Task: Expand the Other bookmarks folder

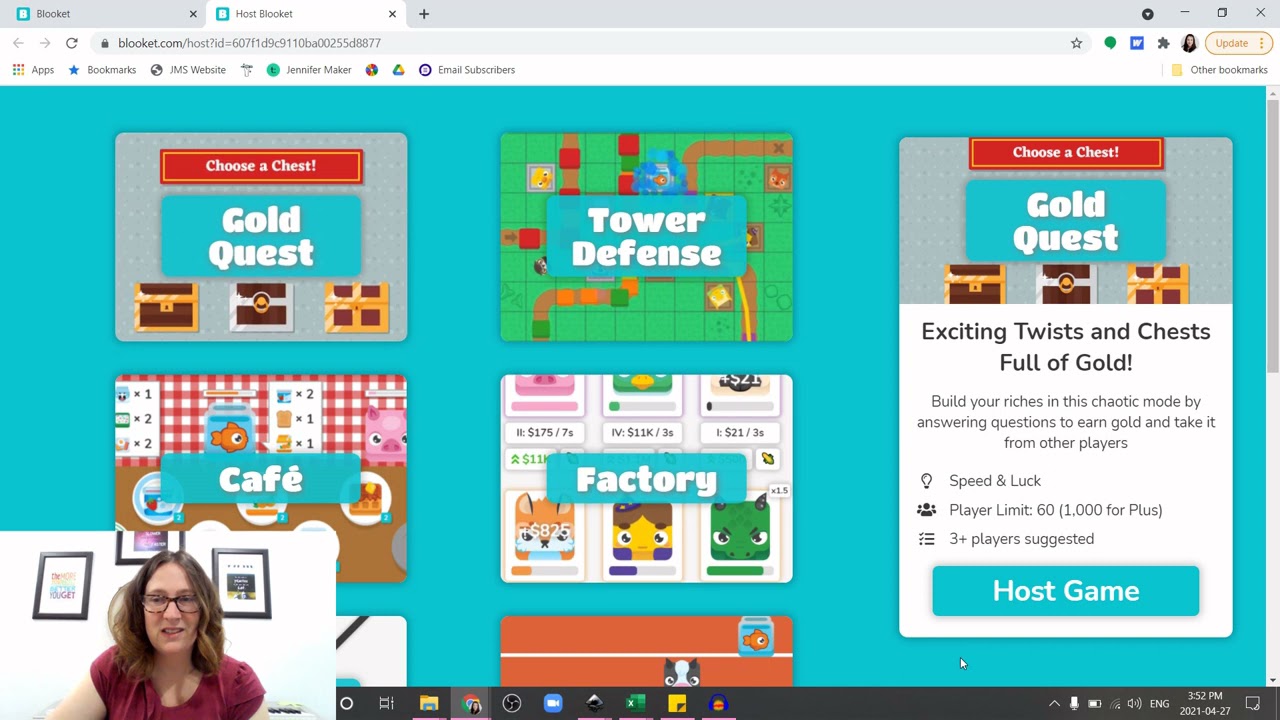Action: [x=1219, y=70]
